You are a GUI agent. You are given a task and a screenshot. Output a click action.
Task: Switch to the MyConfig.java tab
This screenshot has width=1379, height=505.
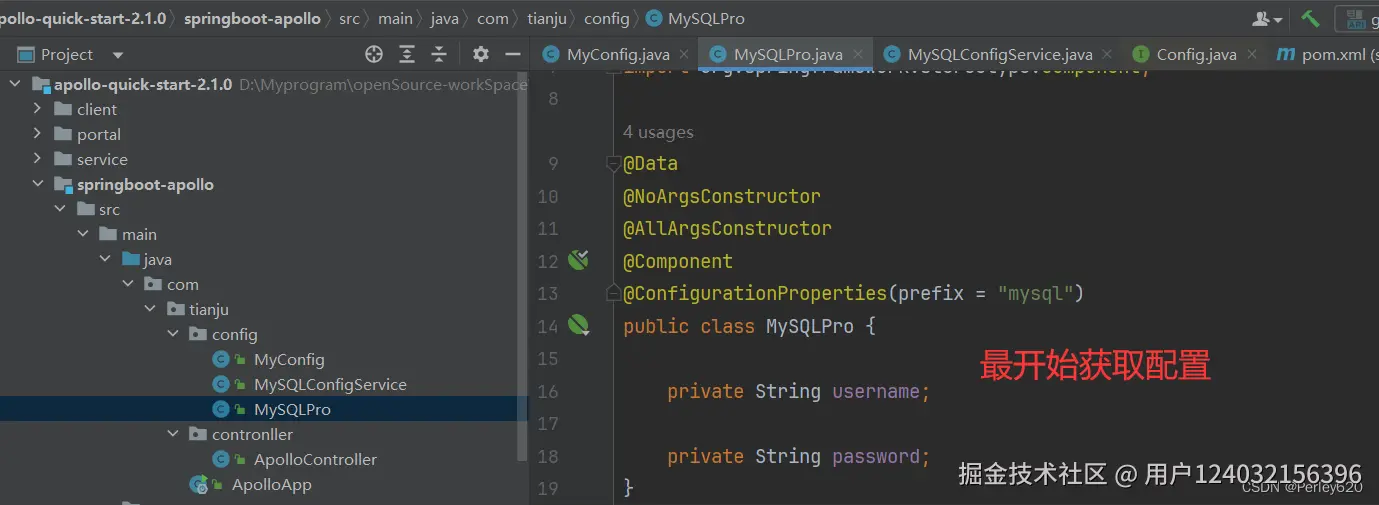pos(617,54)
